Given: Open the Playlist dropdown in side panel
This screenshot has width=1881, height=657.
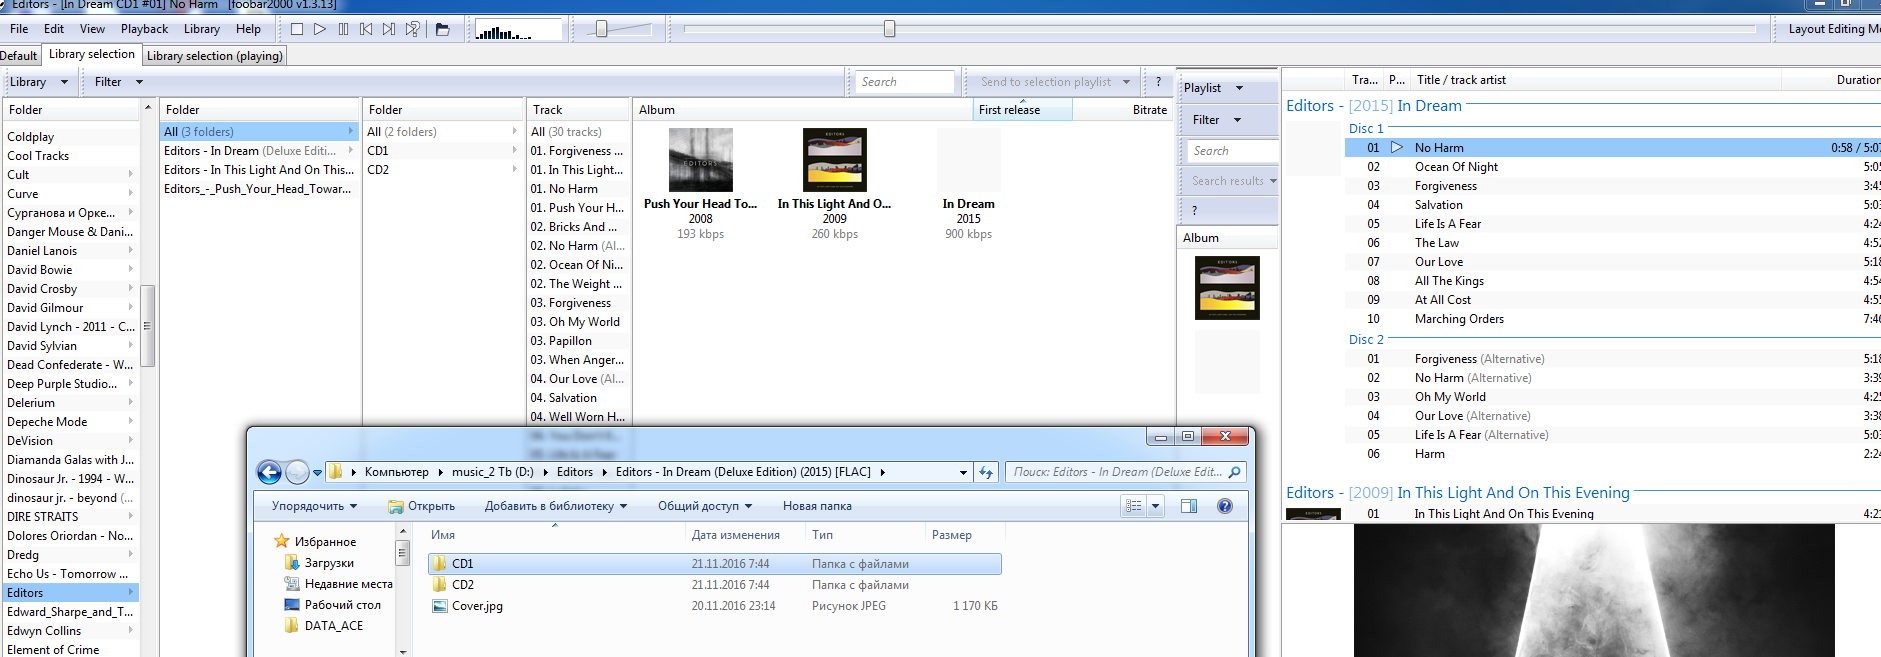Looking at the screenshot, I should click(x=1214, y=88).
